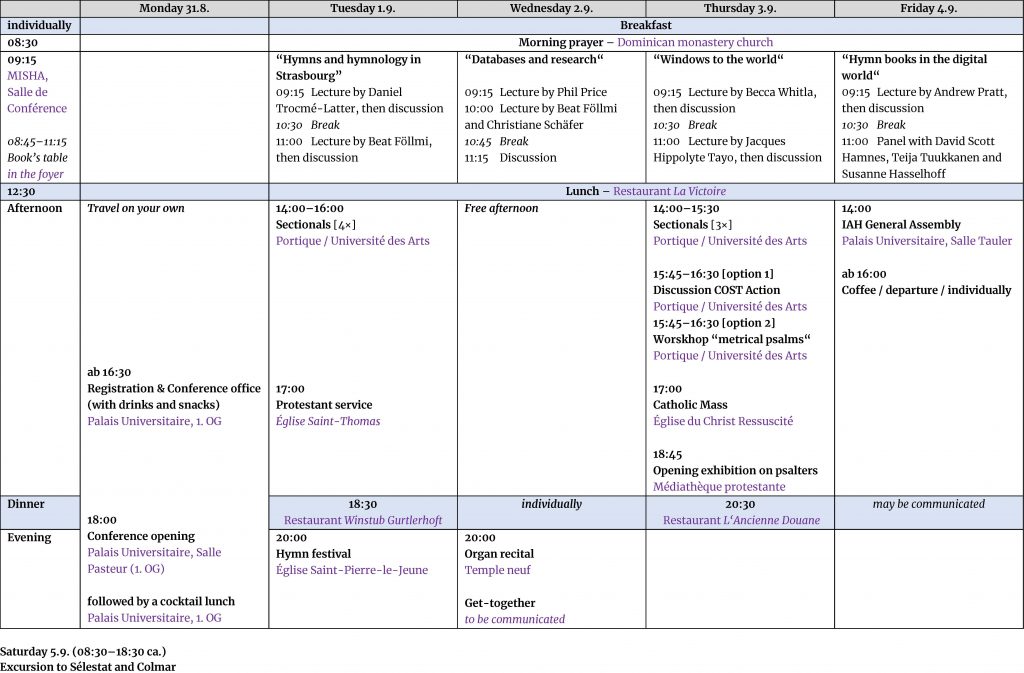Select the Thursday 3.9. column header
This screenshot has height=673, width=1024.
(x=739, y=8)
